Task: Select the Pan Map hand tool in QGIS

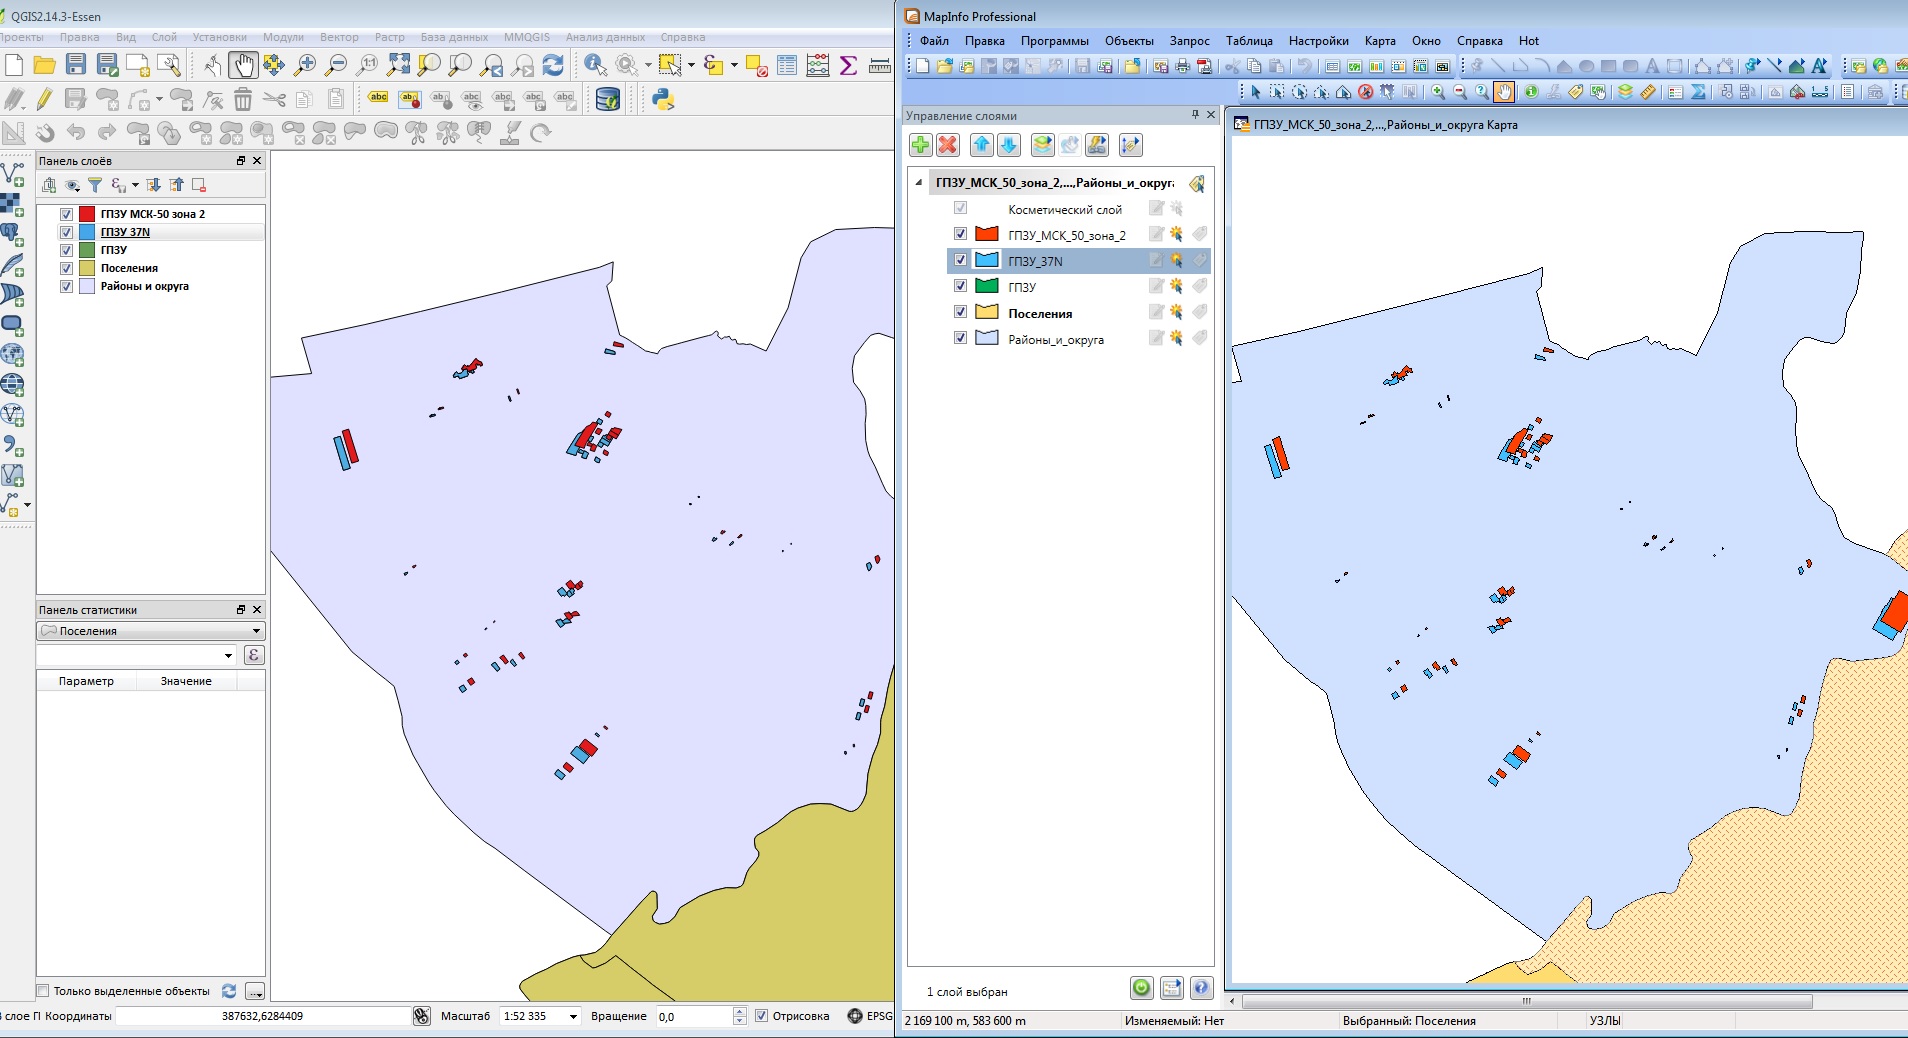Action: point(244,65)
